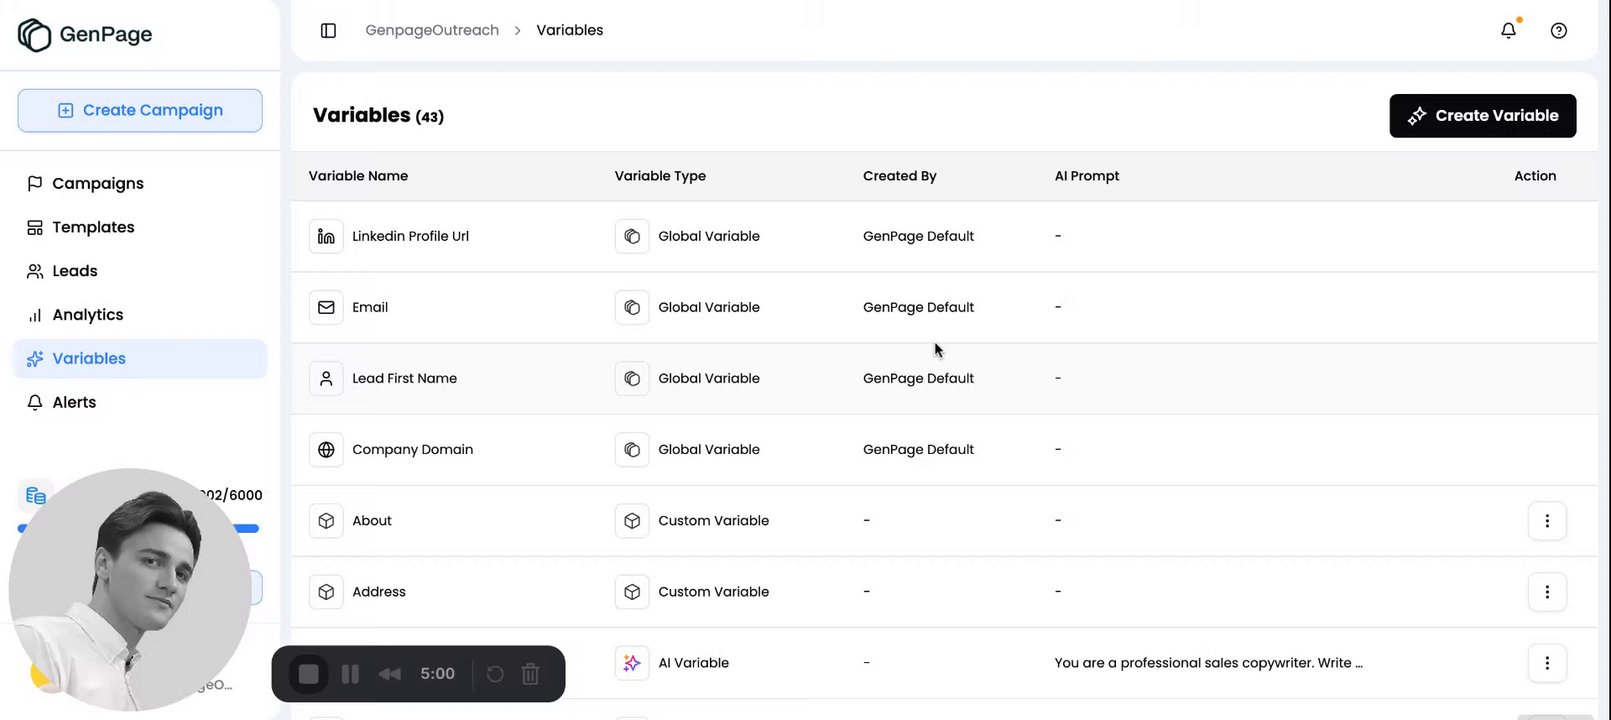Viewport: 1611px width, 720px height.
Task: Pause the screen recording
Action: tap(350, 674)
